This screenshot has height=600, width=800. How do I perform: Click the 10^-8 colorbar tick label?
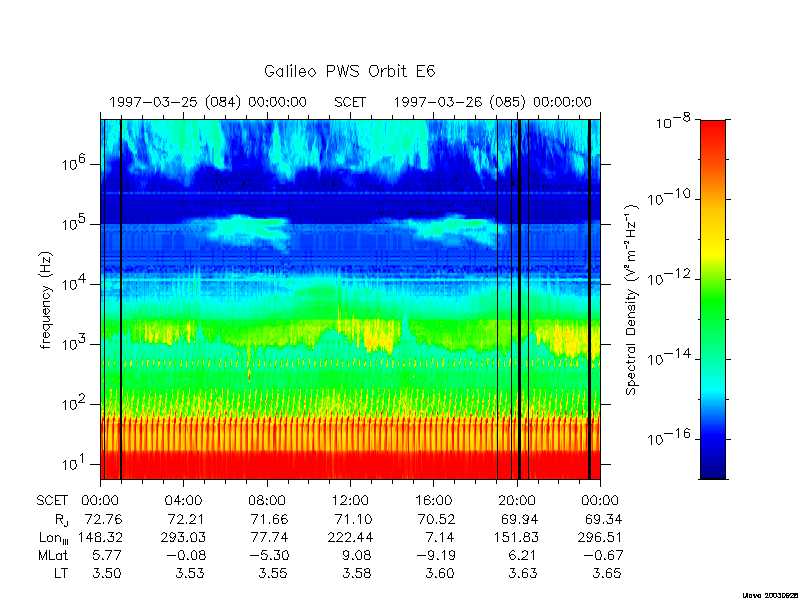pyautogui.click(x=673, y=122)
